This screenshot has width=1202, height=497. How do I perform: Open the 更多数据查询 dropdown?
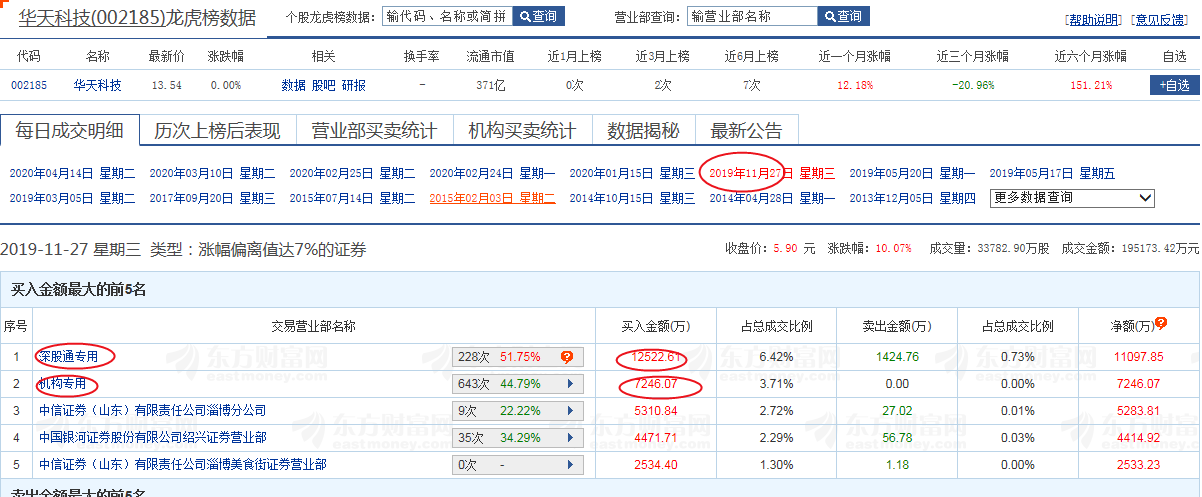click(x=1072, y=197)
